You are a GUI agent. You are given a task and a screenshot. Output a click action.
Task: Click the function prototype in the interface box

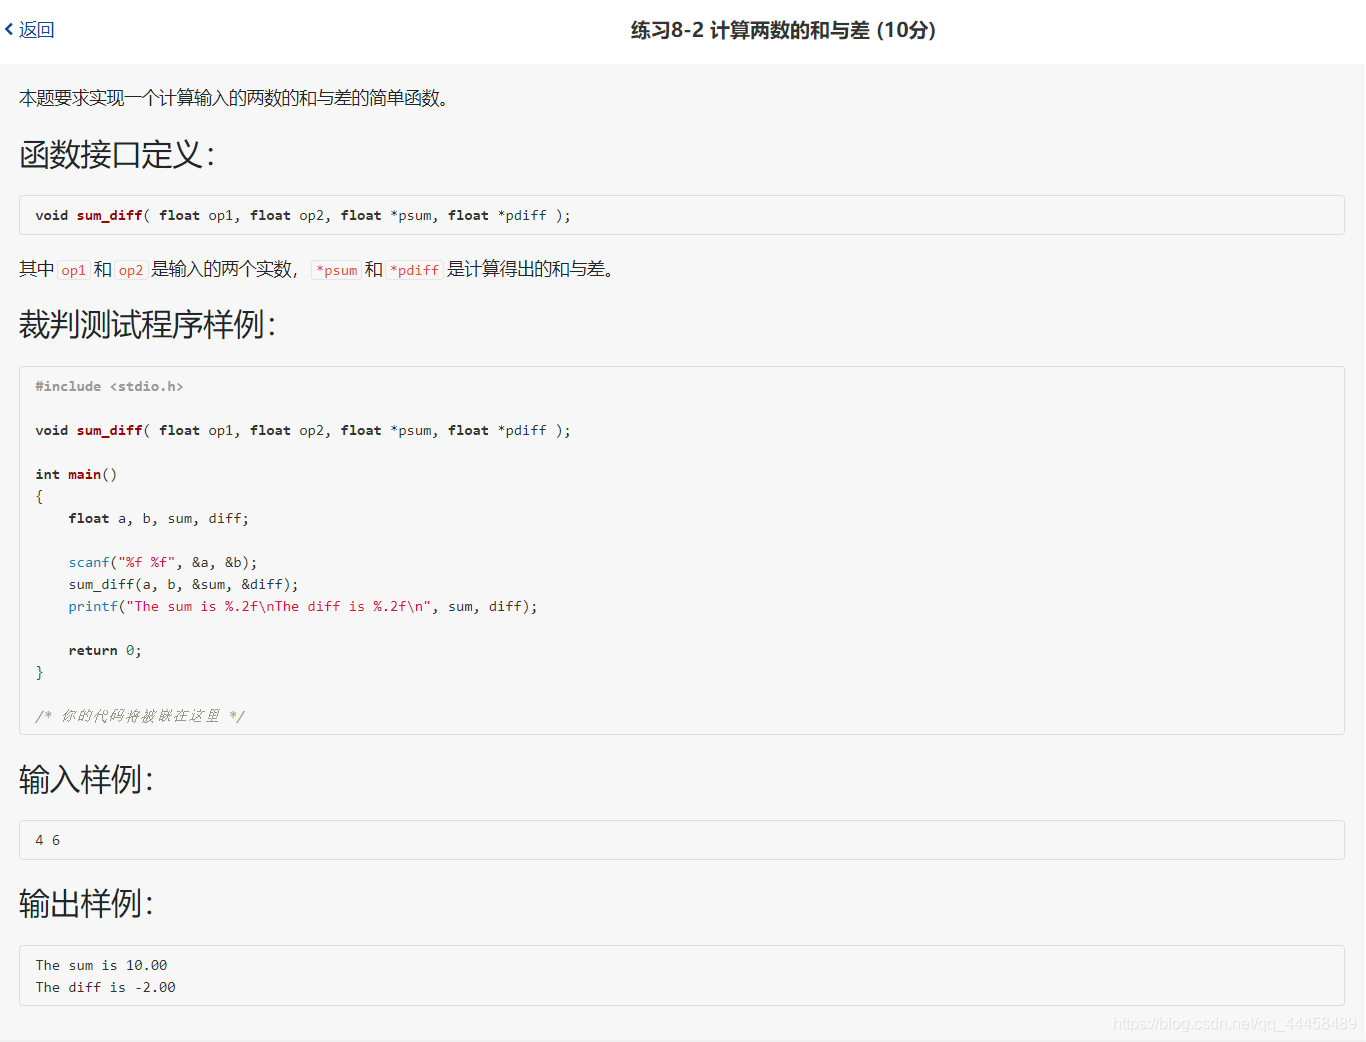303,215
